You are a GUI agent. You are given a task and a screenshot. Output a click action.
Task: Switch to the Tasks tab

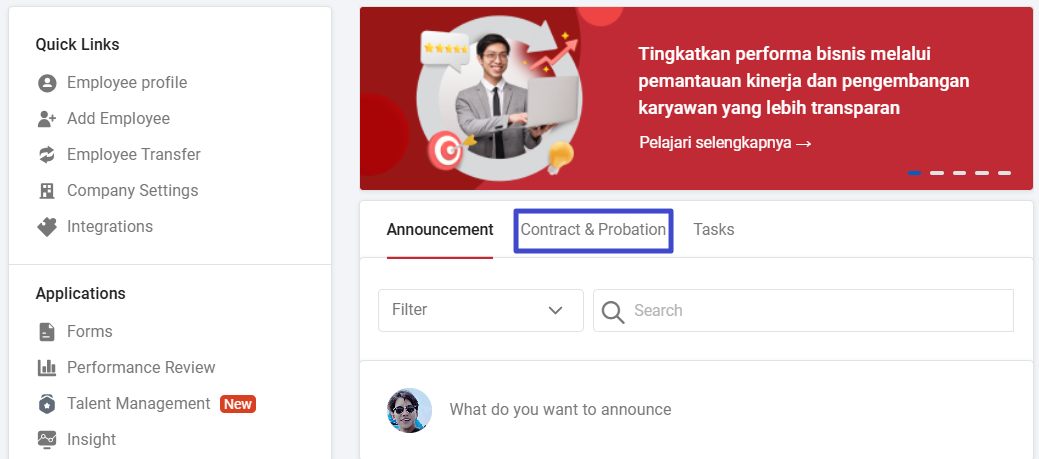(714, 230)
